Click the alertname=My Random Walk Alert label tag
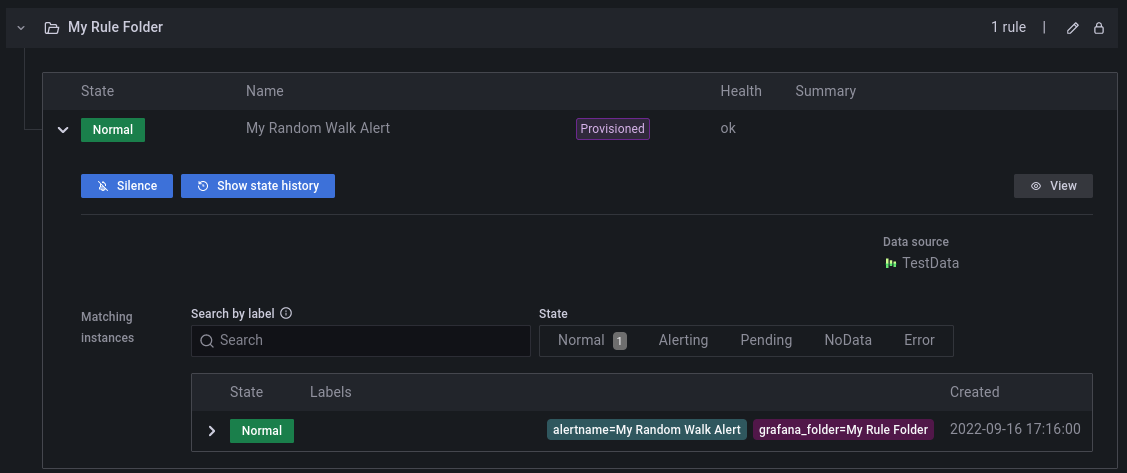Viewport: 1127px width, 473px height. click(646, 430)
